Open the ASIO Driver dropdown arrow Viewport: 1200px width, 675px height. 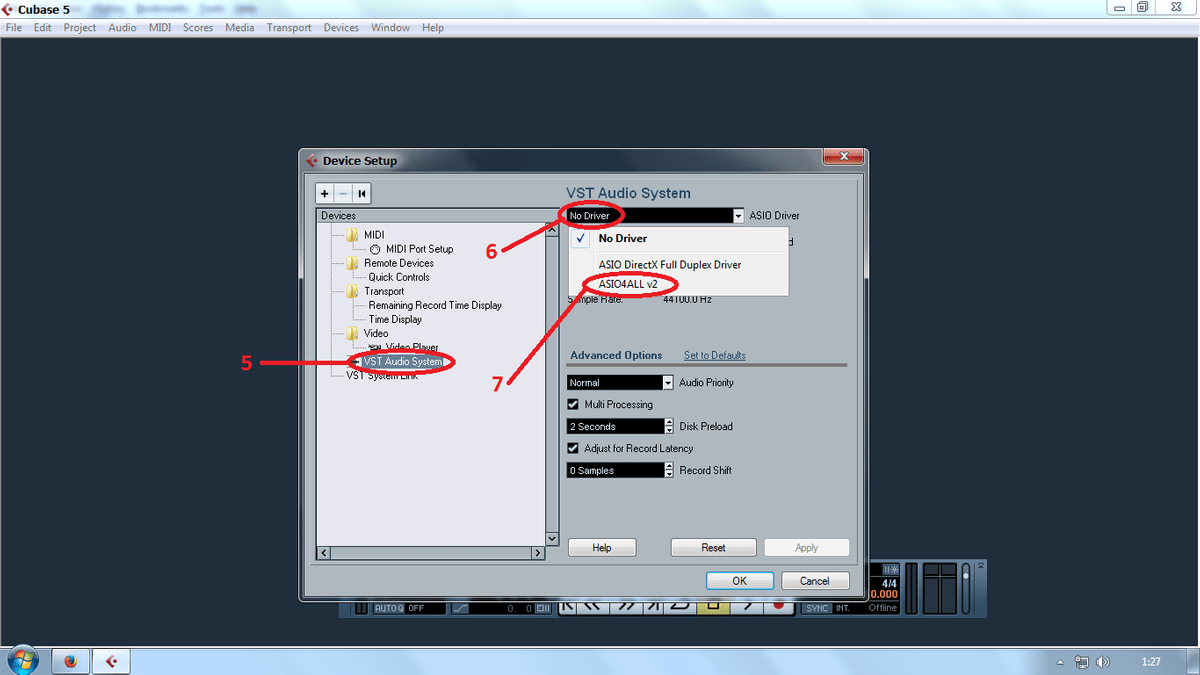click(x=738, y=216)
